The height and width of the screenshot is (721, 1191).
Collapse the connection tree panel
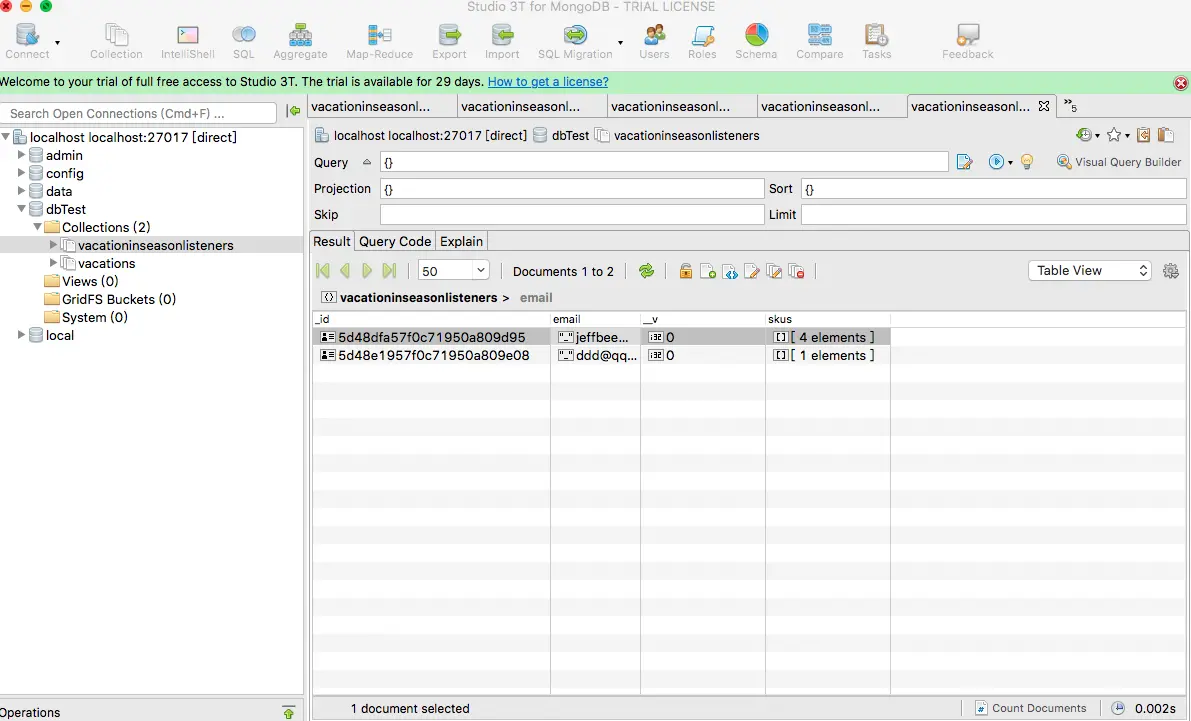(x=293, y=111)
